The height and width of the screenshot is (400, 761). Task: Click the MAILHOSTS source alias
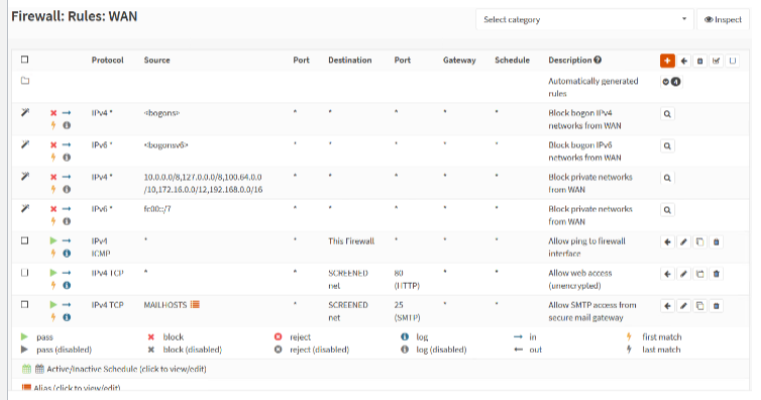[x=165, y=305]
